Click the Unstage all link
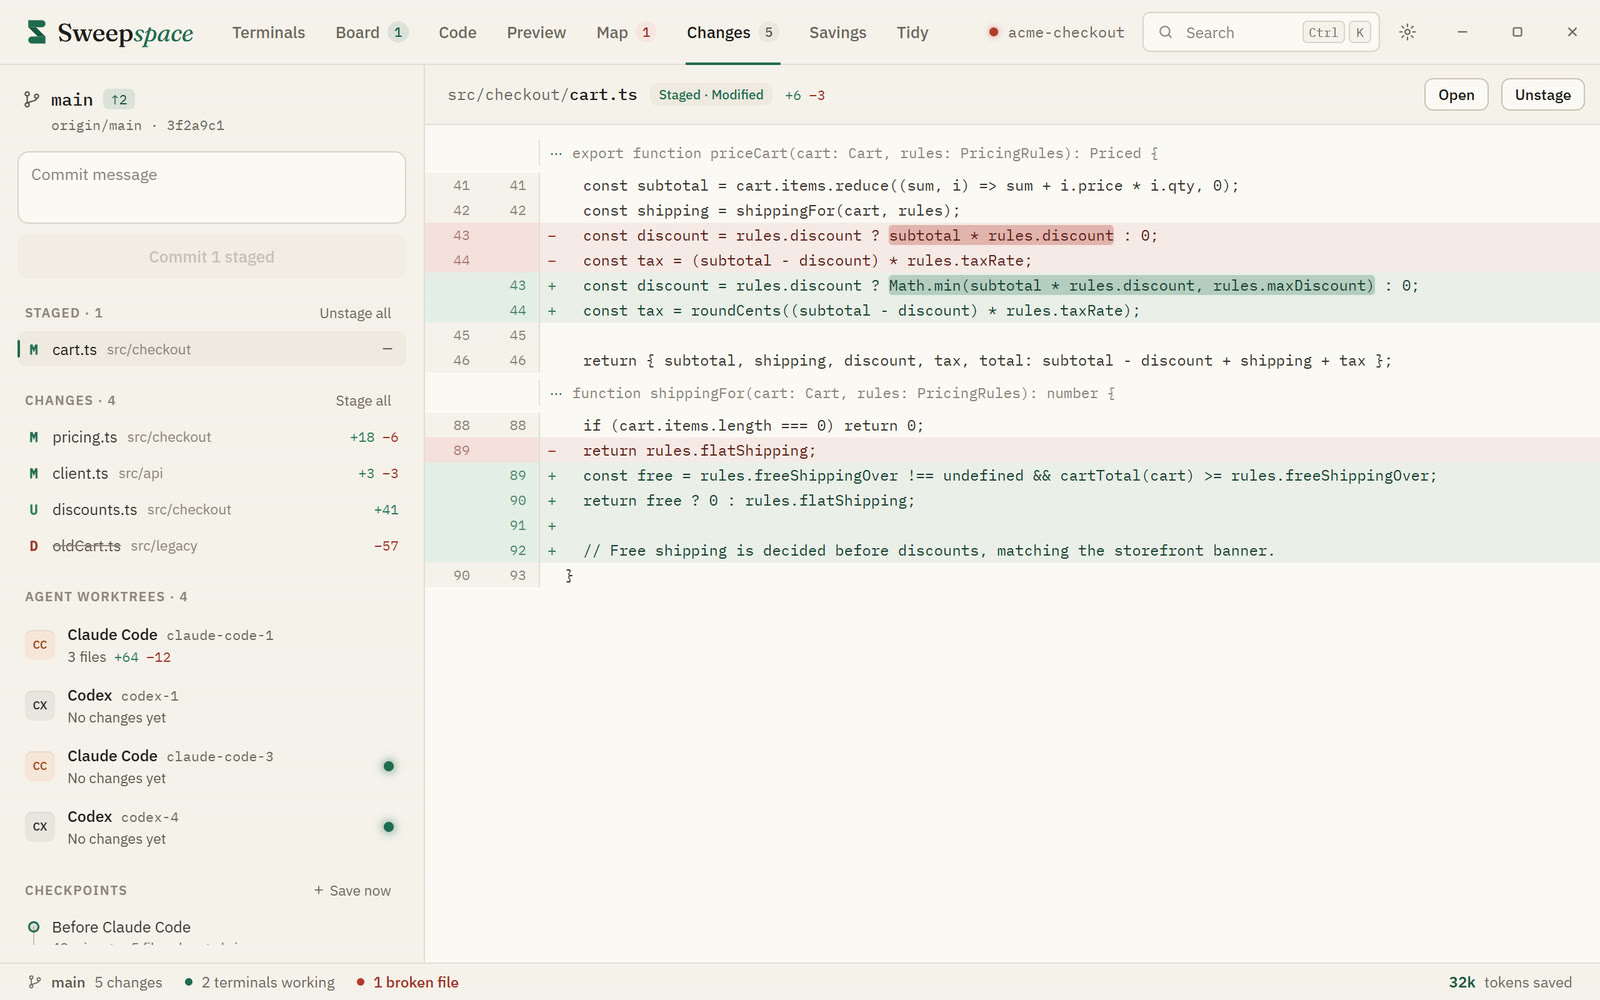The height and width of the screenshot is (1000, 1600). pyautogui.click(x=355, y=313)
